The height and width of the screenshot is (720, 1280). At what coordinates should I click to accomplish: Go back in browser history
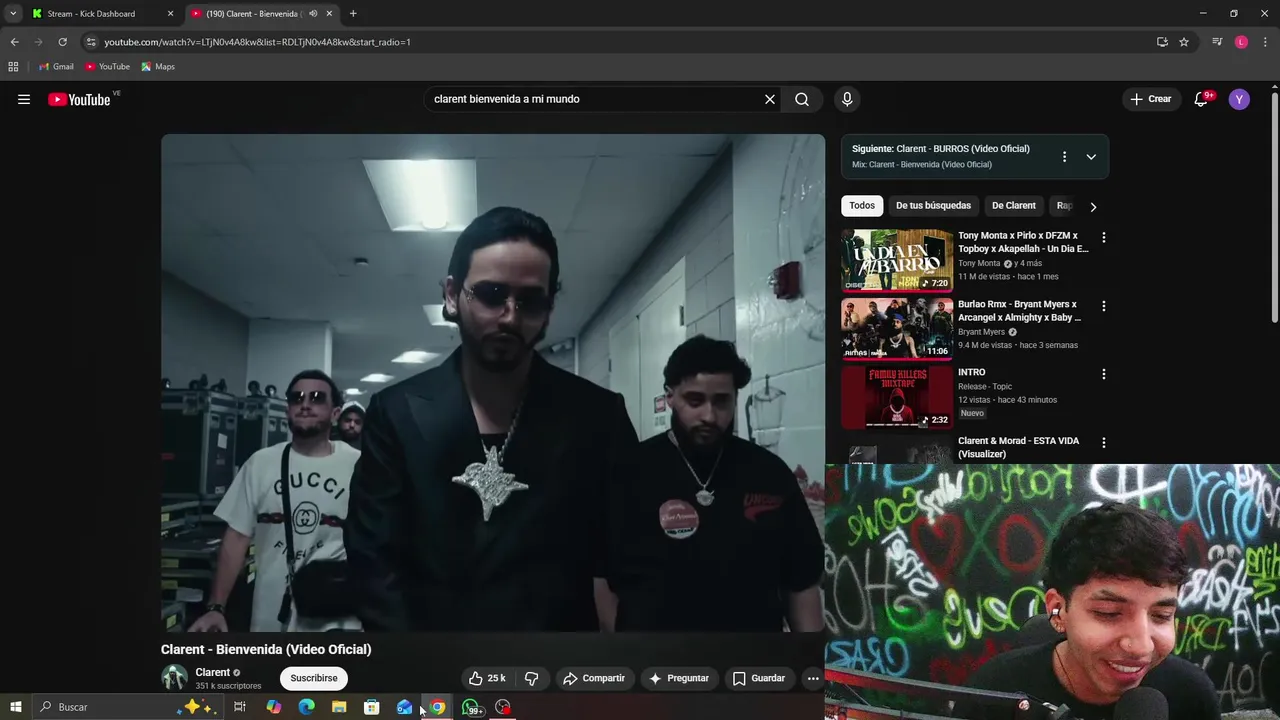click(x=14, y=42)
